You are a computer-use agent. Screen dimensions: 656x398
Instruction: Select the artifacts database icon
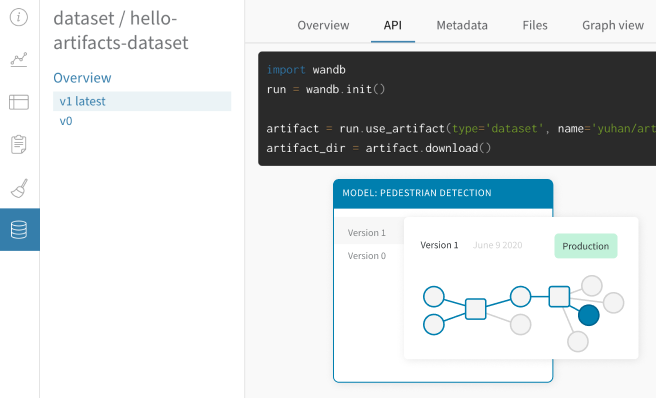point(19,230)
